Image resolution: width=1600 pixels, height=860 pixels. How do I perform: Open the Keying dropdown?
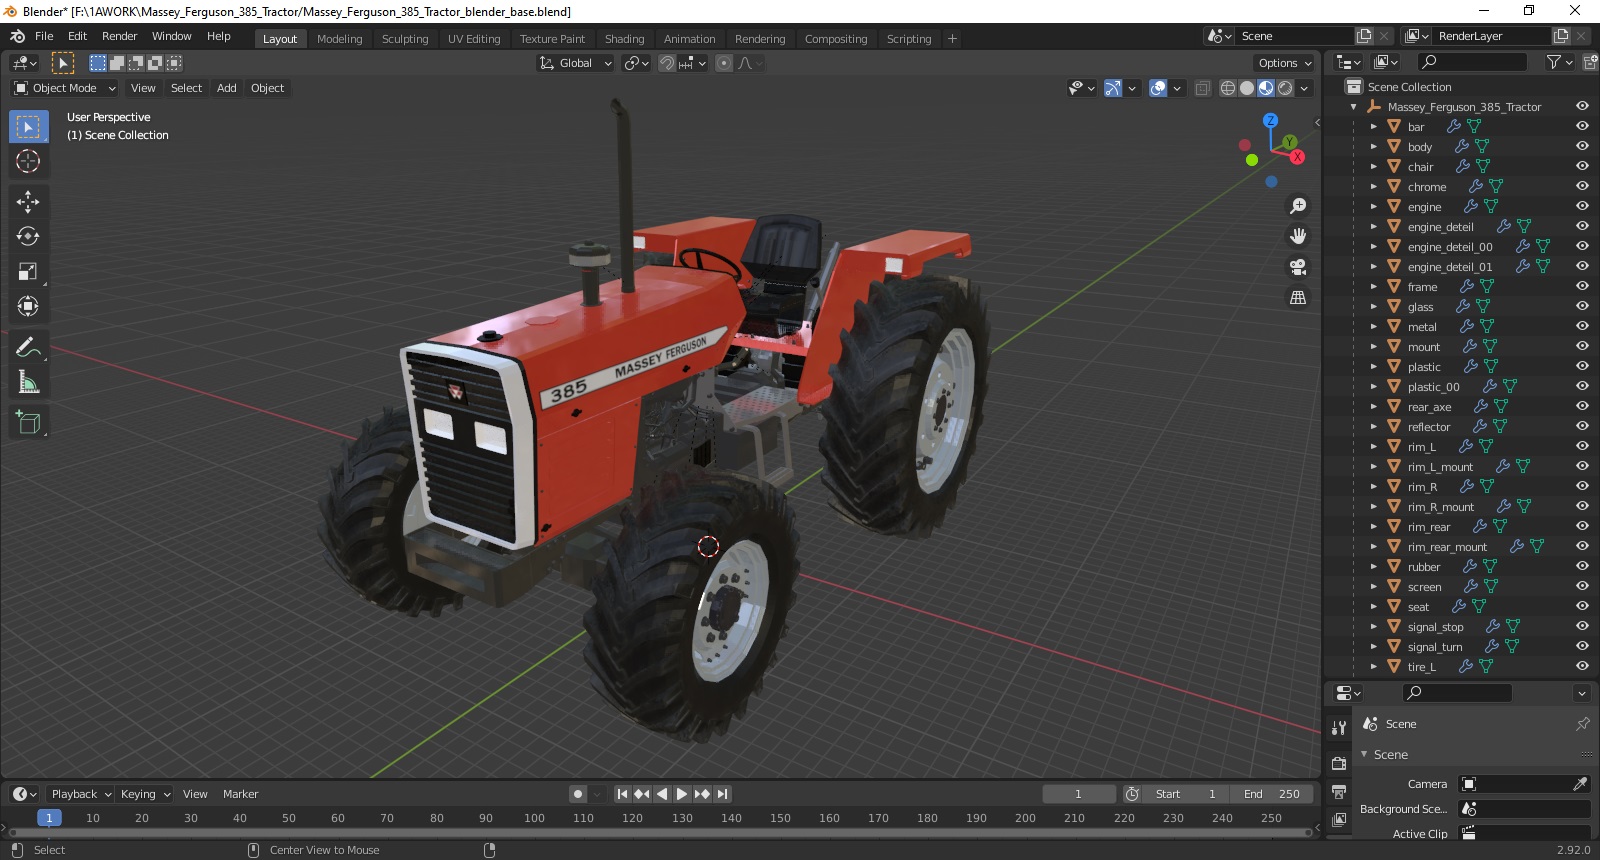(x=145, y=794)
